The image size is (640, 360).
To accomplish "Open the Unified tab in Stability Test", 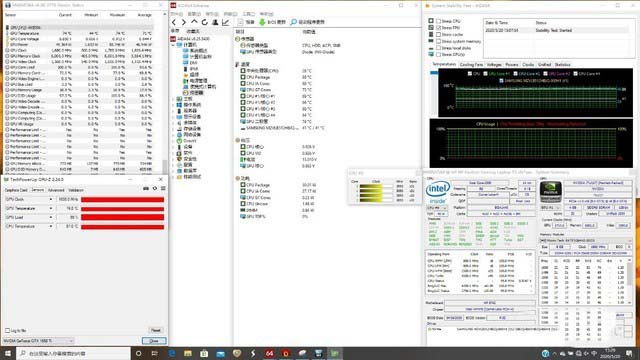I will coord(544,64).
